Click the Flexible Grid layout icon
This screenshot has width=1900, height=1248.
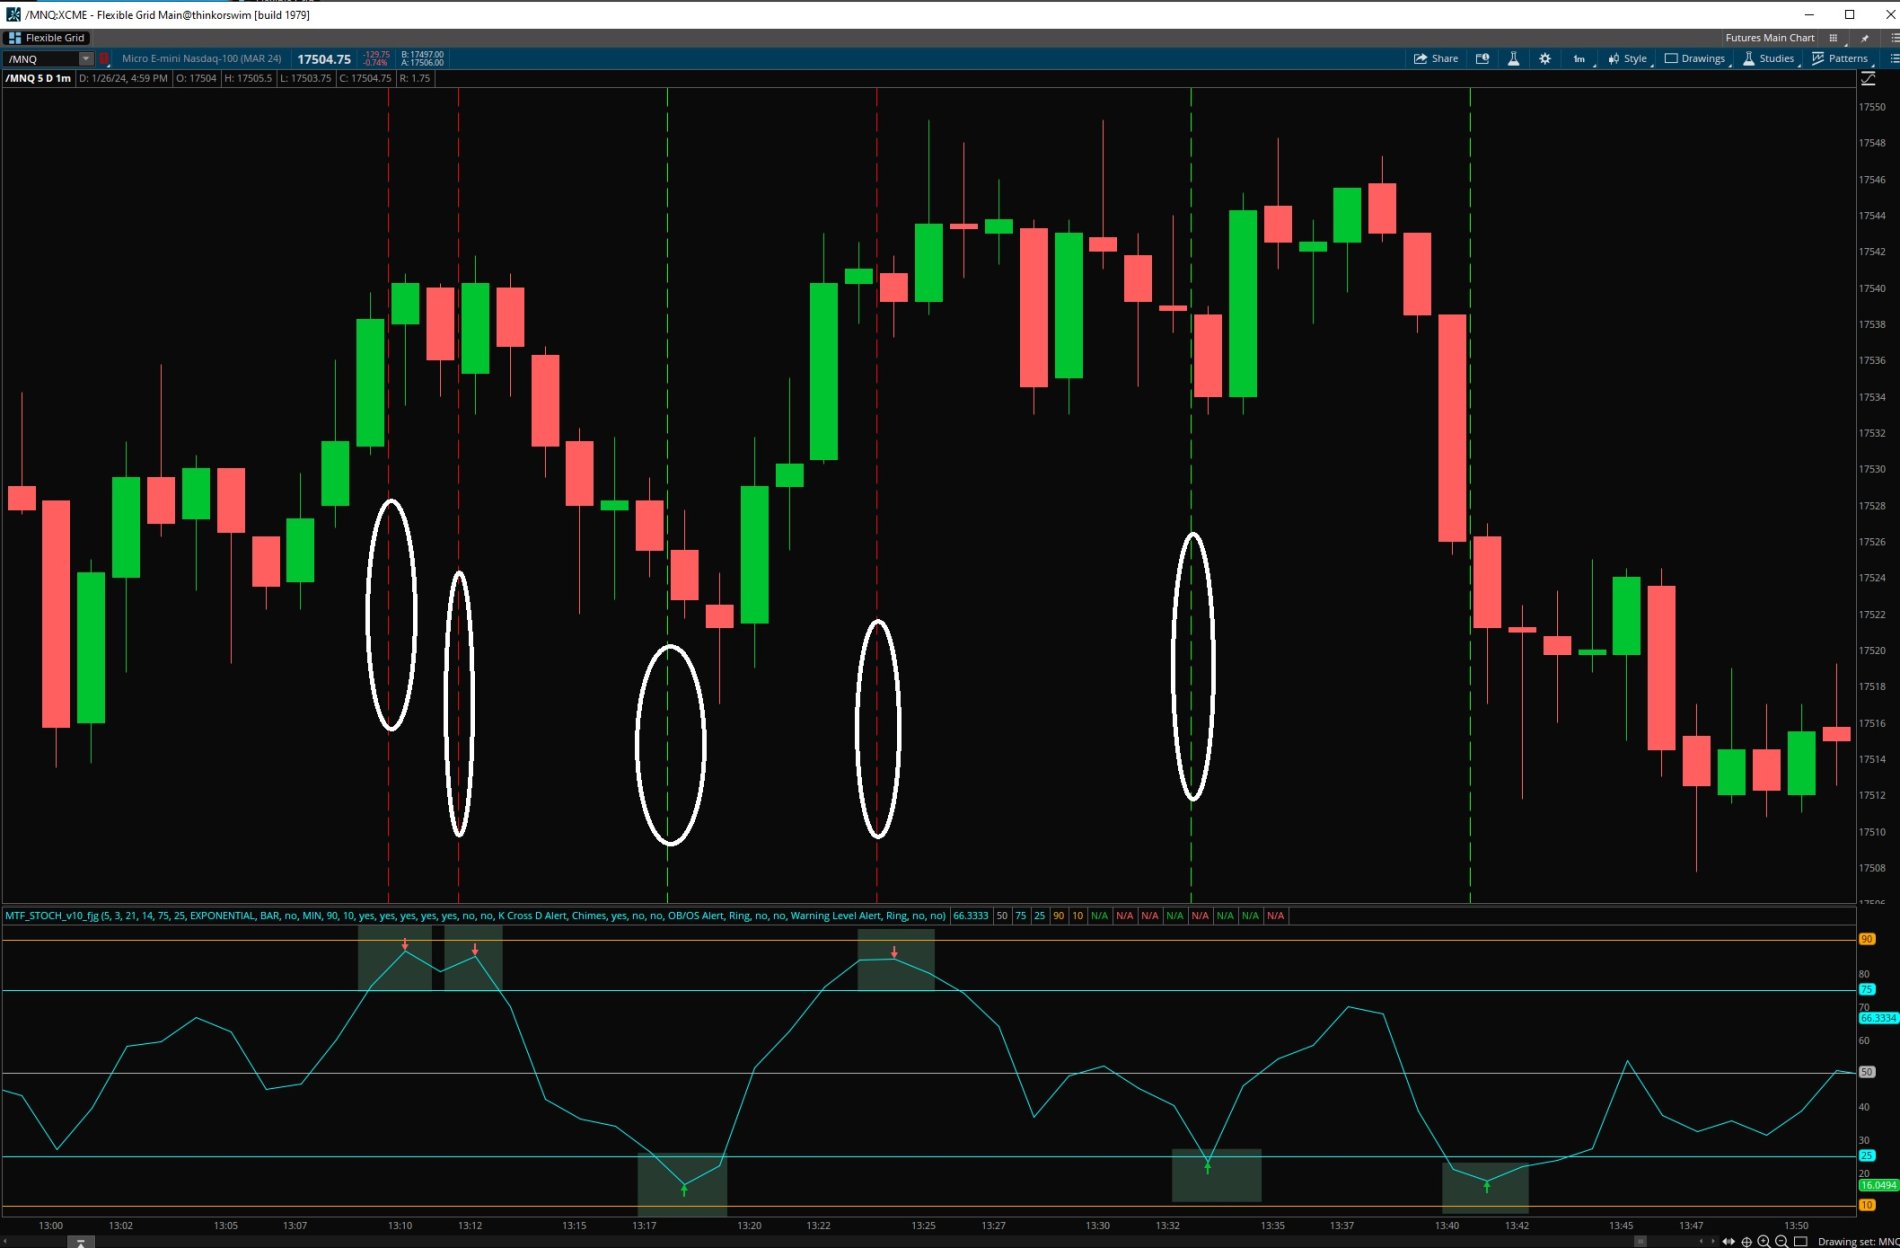14,38
